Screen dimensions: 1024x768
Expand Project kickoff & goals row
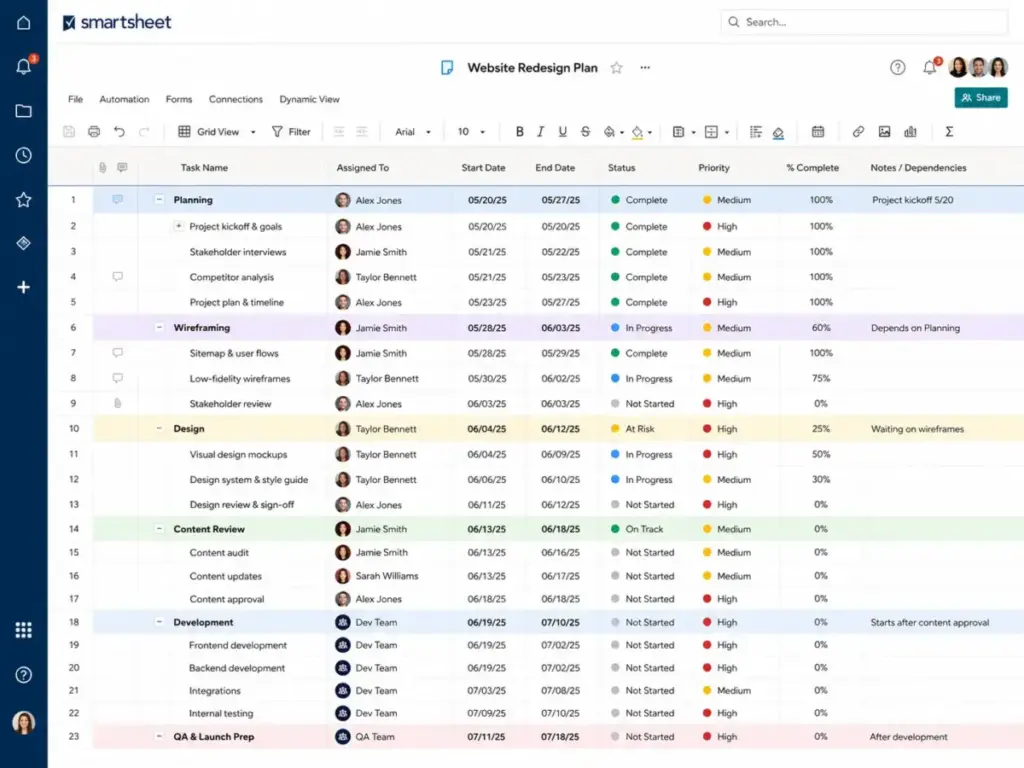[178, 226]
